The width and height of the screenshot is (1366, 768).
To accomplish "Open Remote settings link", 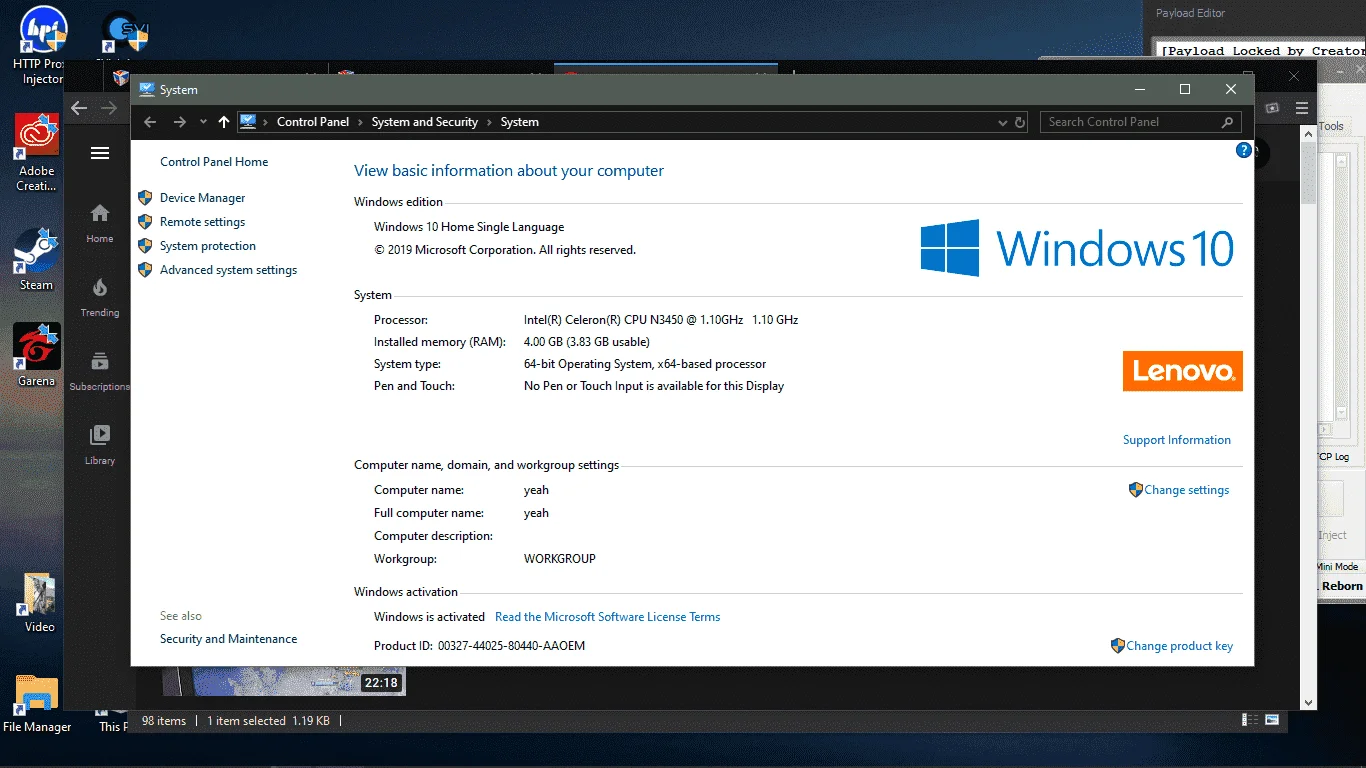I will tap(202, 222).
